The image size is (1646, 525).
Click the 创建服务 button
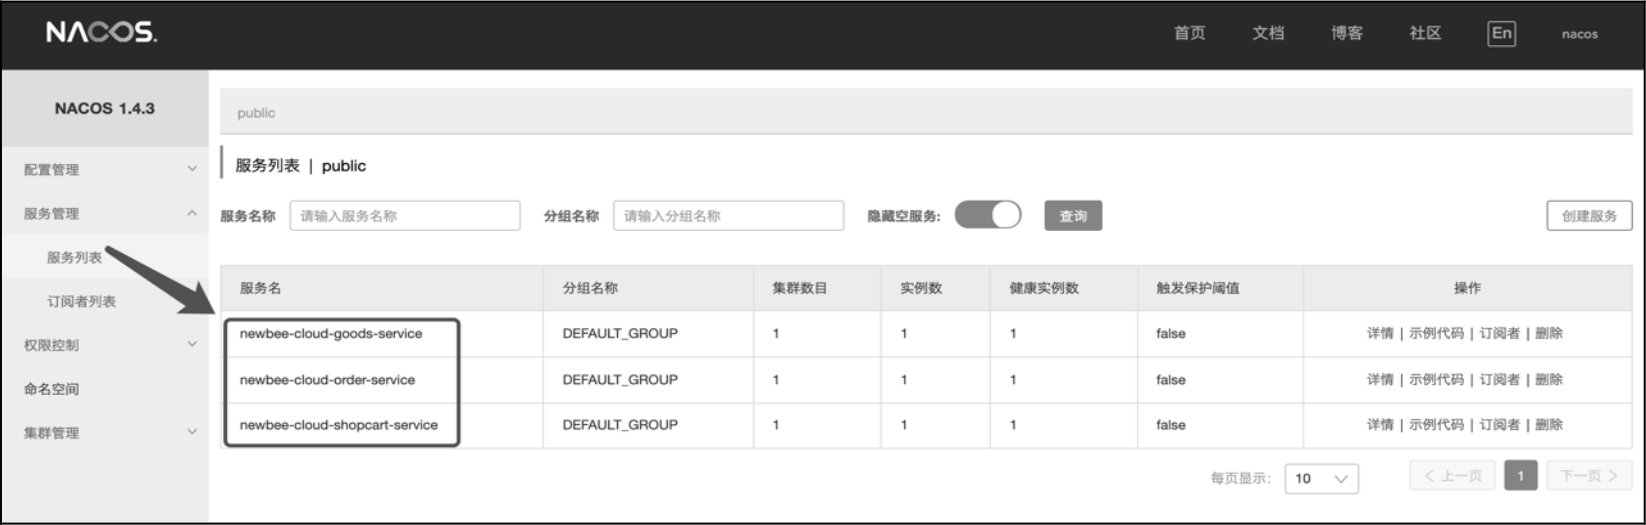click(x=1589, y=216)
